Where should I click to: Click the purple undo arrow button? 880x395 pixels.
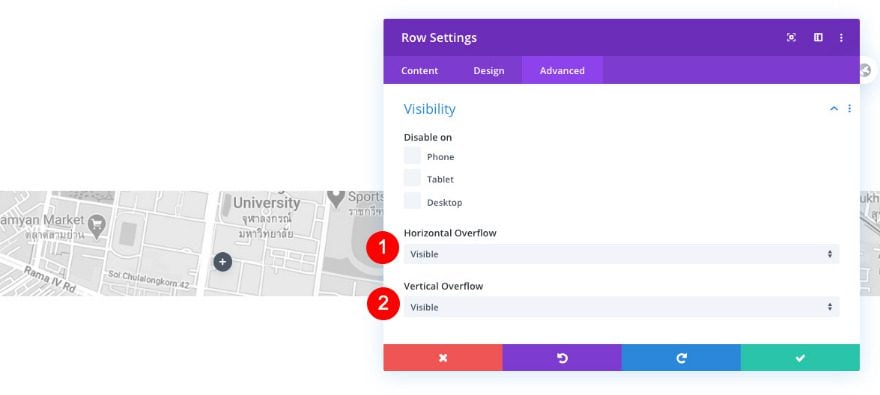(x=562, y=357)
